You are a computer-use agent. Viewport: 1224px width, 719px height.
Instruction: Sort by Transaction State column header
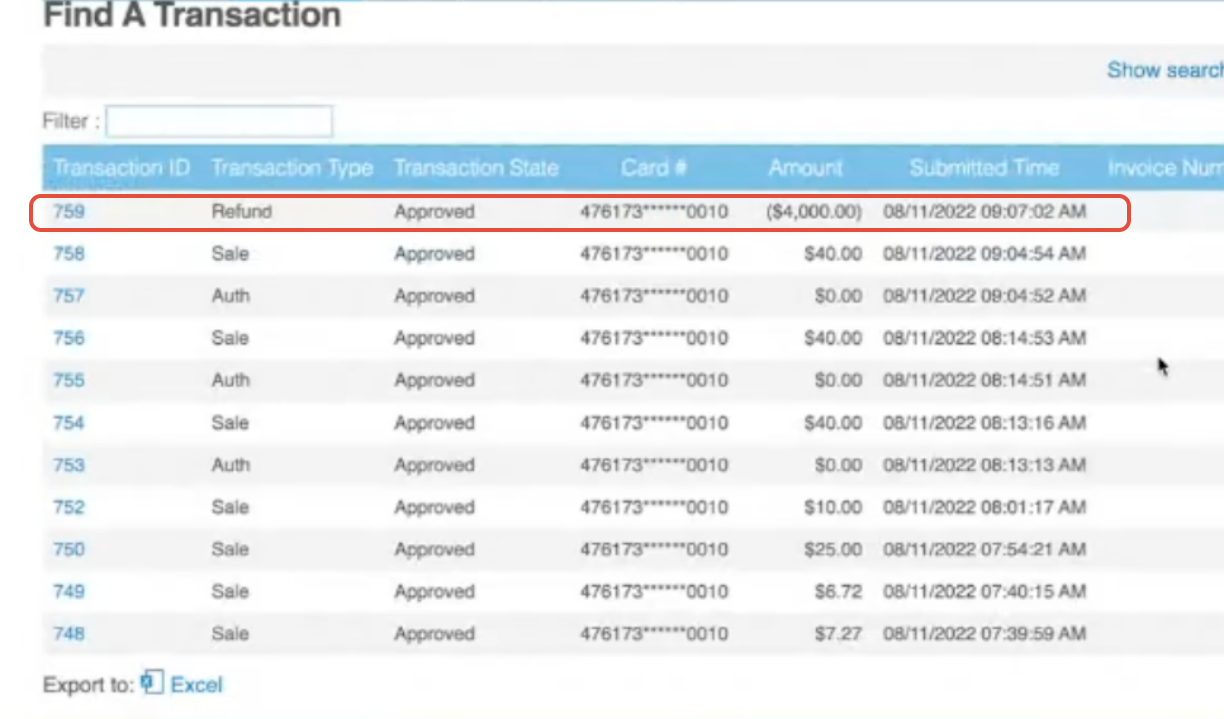[x=476, y=168]
